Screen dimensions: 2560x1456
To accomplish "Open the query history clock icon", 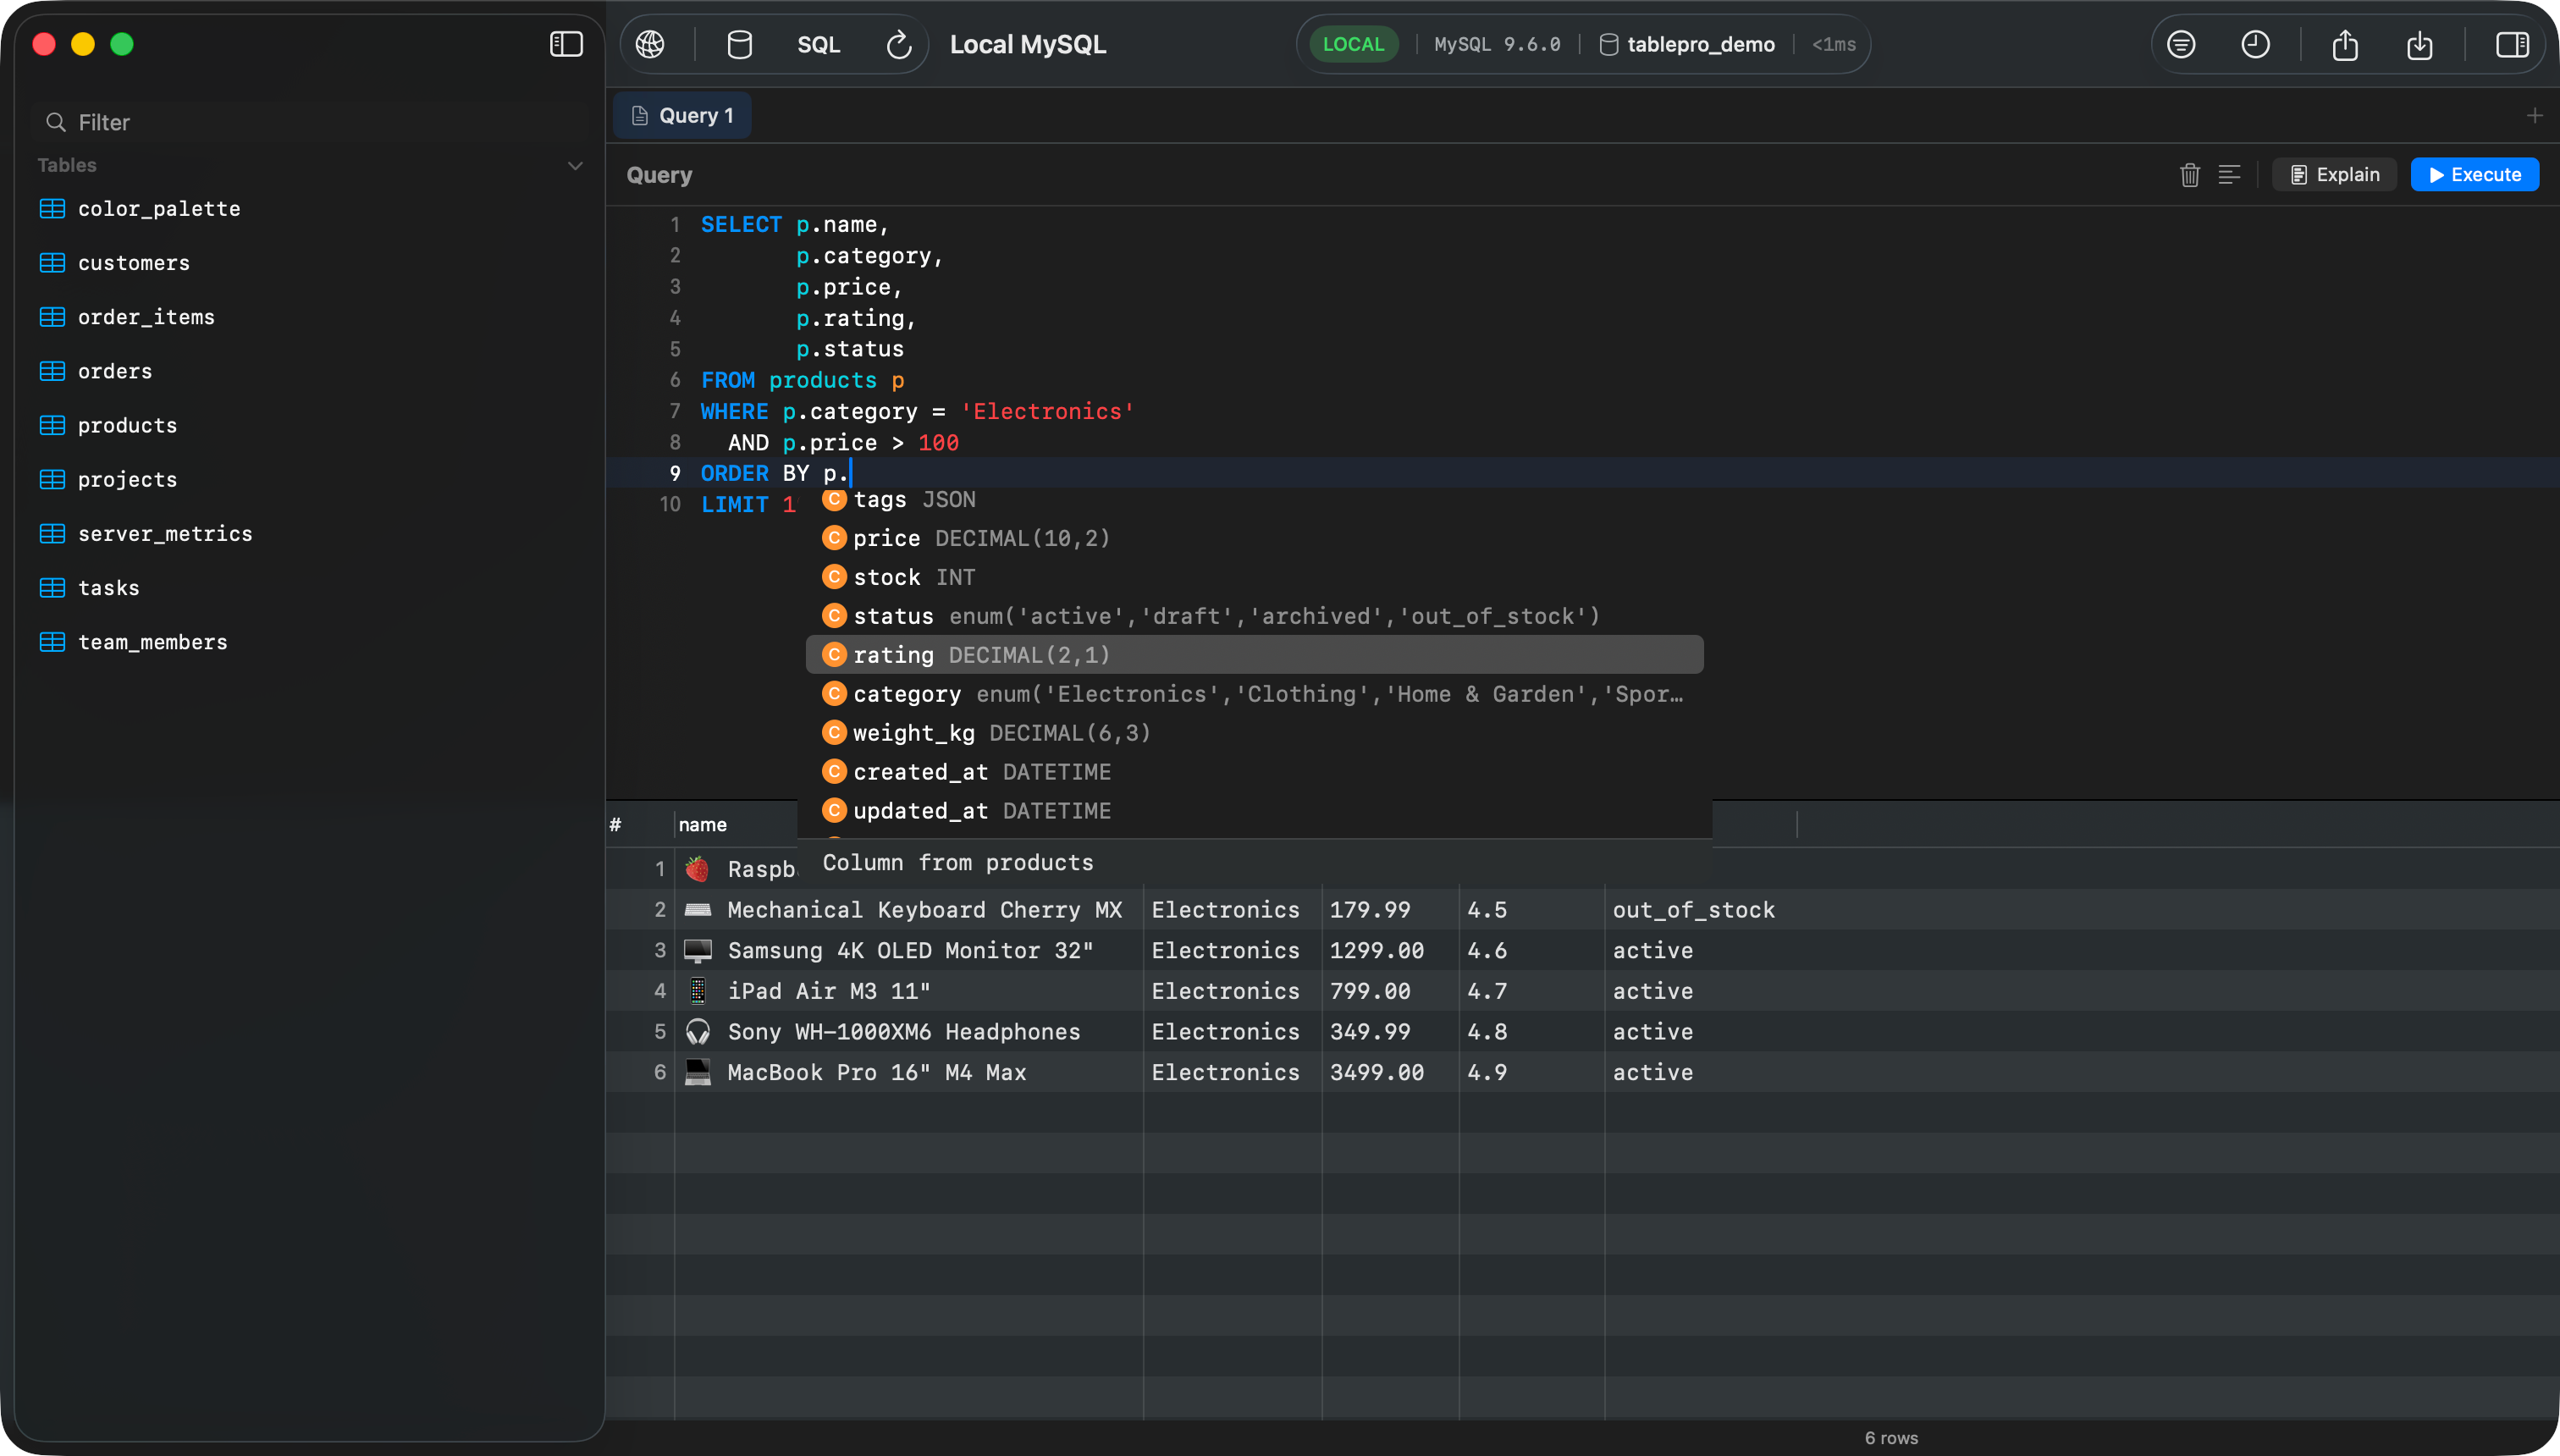I will click(2257, 44).
